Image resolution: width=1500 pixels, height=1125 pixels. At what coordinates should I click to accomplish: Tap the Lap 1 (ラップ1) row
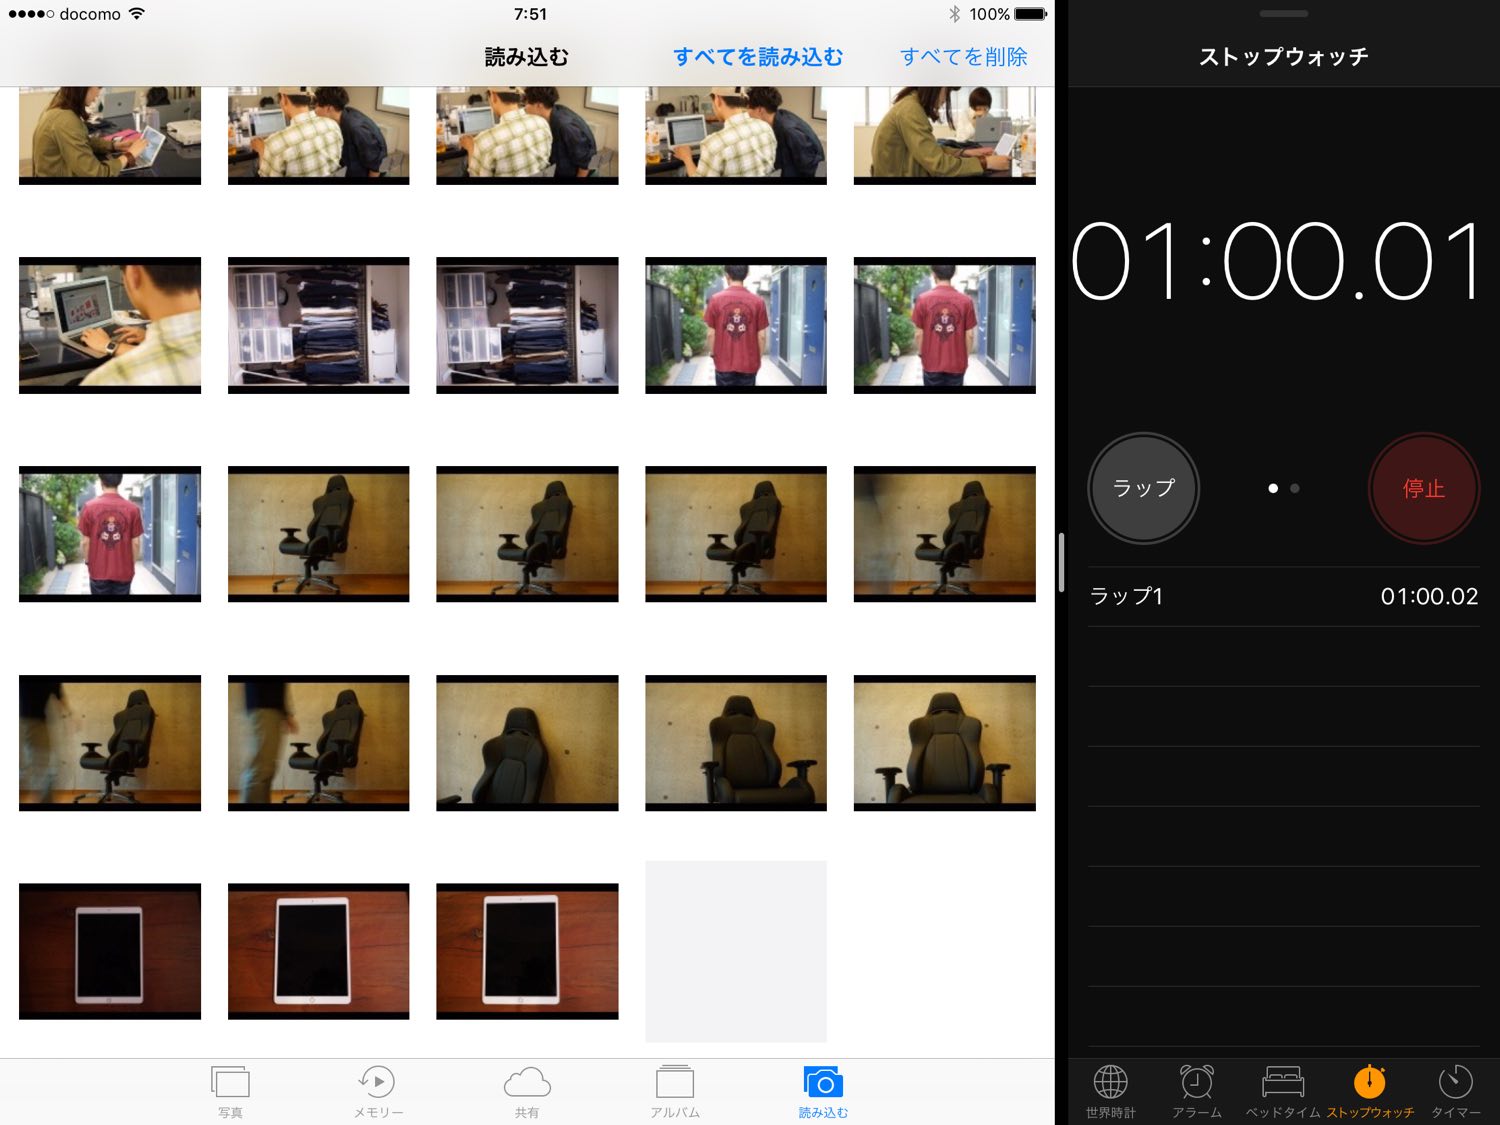click(1283, 597)
